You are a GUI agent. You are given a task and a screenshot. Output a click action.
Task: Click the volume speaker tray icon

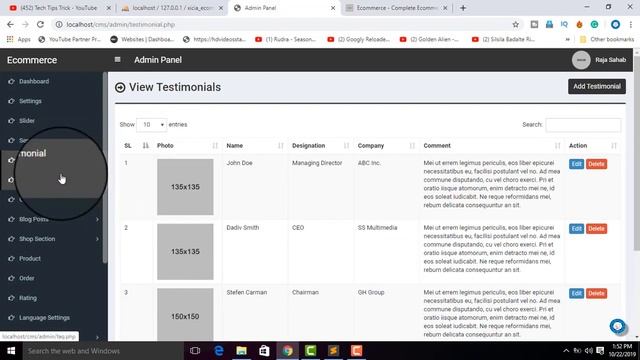pyautogui.click(x=588, y=351)
